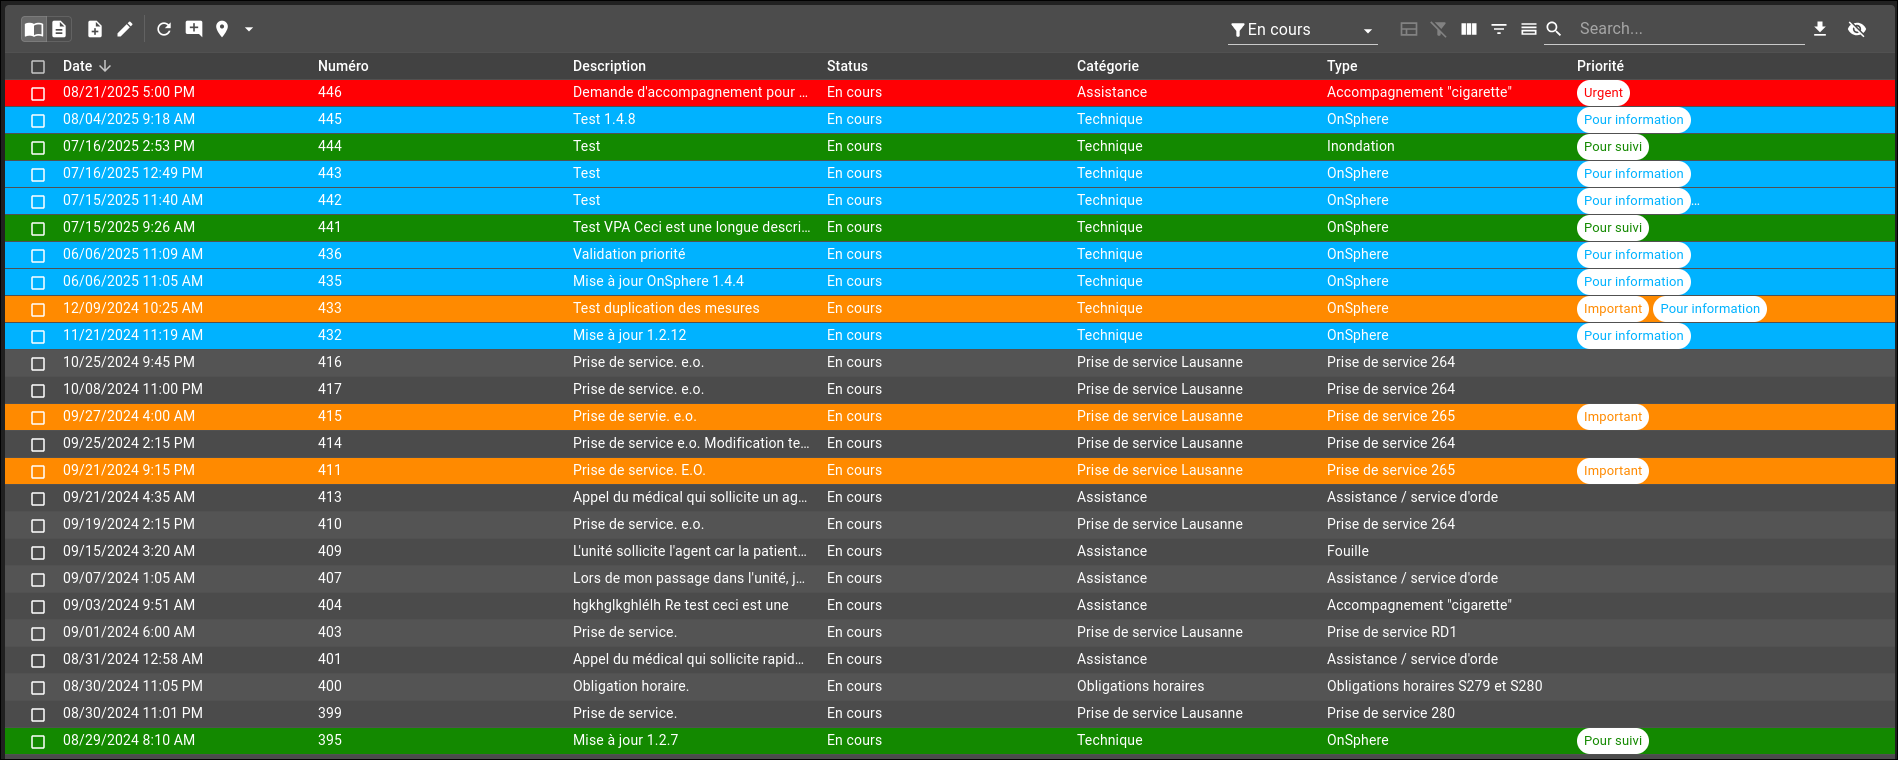This screenshot has height=760, width=1898.
Task: Add a comment with plus-bubble icon
Action: (194, 29)
